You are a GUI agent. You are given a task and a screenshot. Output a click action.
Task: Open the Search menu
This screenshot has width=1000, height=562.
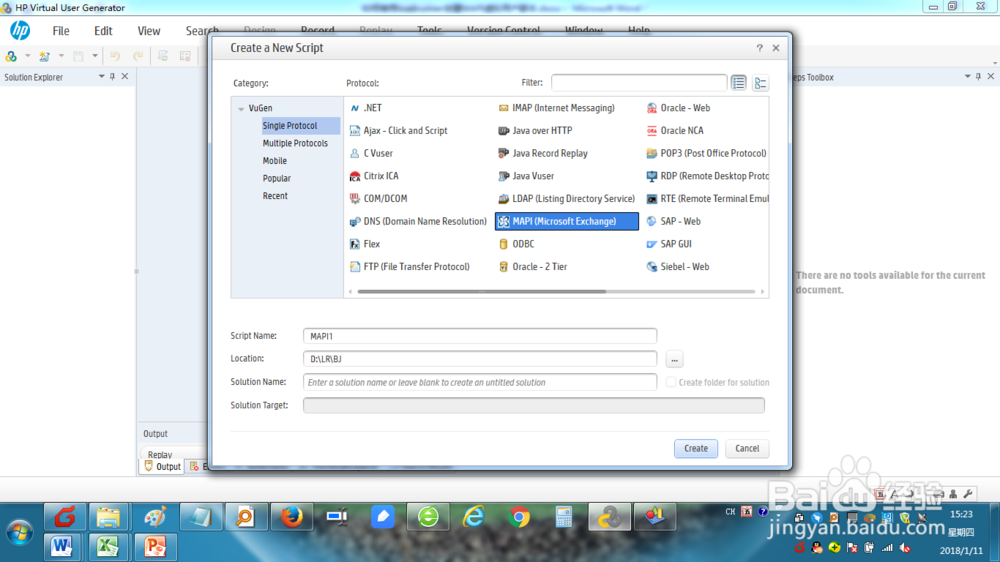(x=202, y=31)
